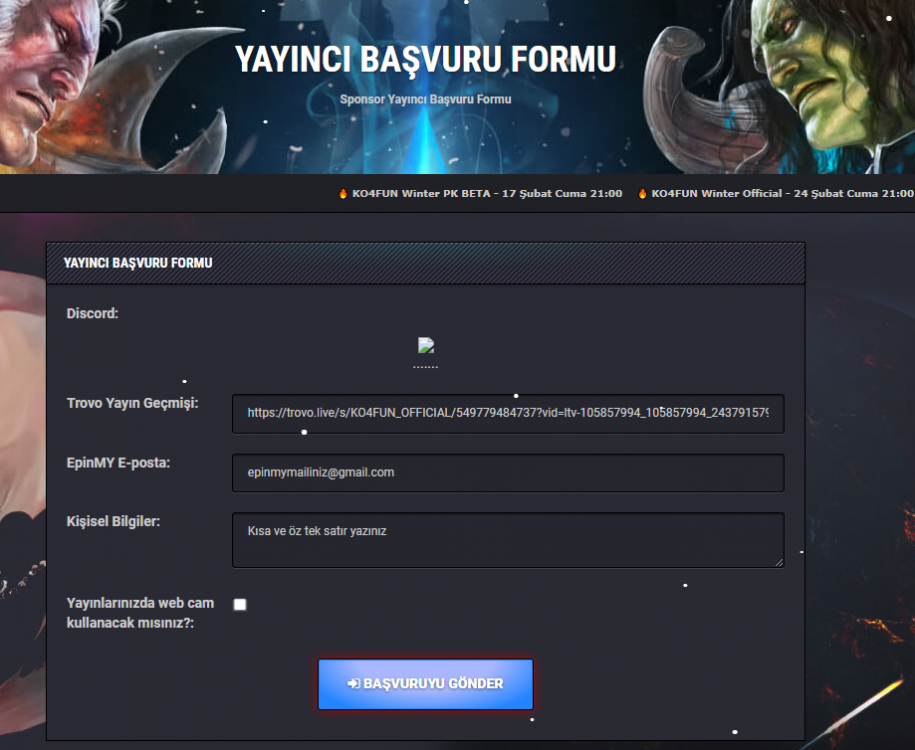The image size is (915, 750).
Task: Click the resize handle of Kişisel Bilgiler textarea
Action: point(779,563)
